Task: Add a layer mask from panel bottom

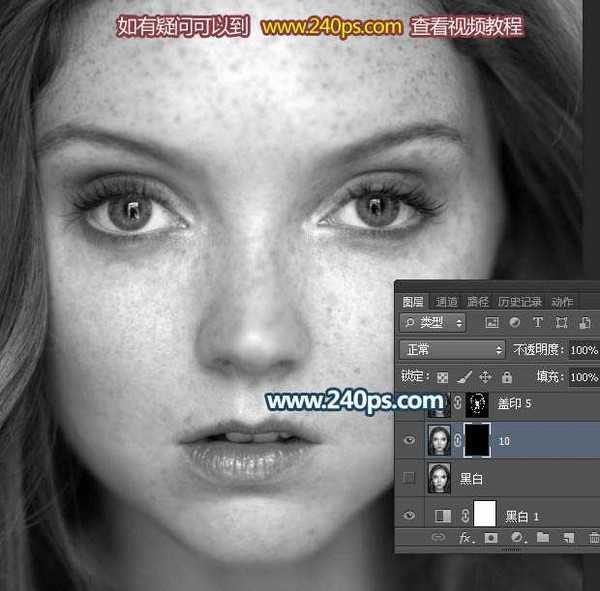Action: tap(492, 538)
